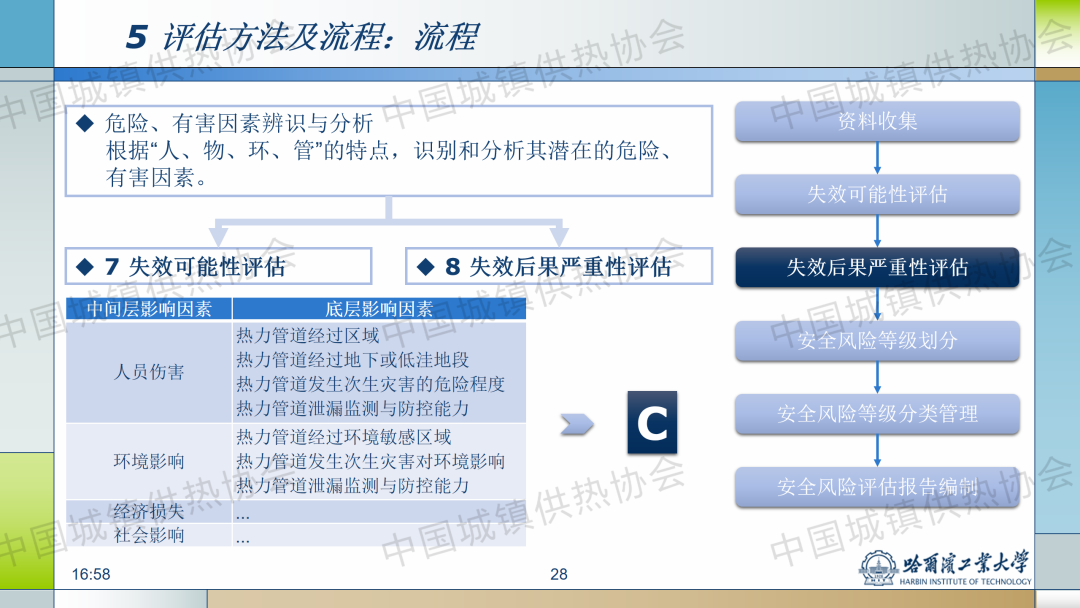Click the diamond bullet beside 8 失效后果严重性评估
Screen dimensions: 1080x608
tap(425, 267)
